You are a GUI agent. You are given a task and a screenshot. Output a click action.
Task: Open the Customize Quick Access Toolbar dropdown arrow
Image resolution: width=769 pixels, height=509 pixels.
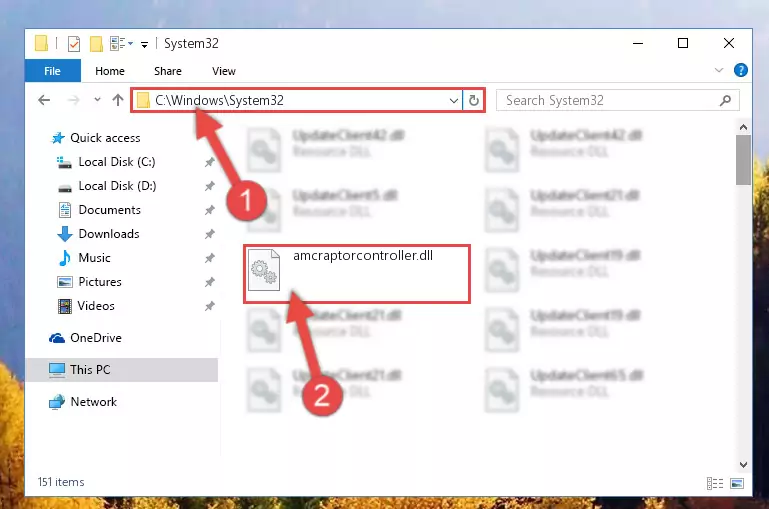(144, 45)
